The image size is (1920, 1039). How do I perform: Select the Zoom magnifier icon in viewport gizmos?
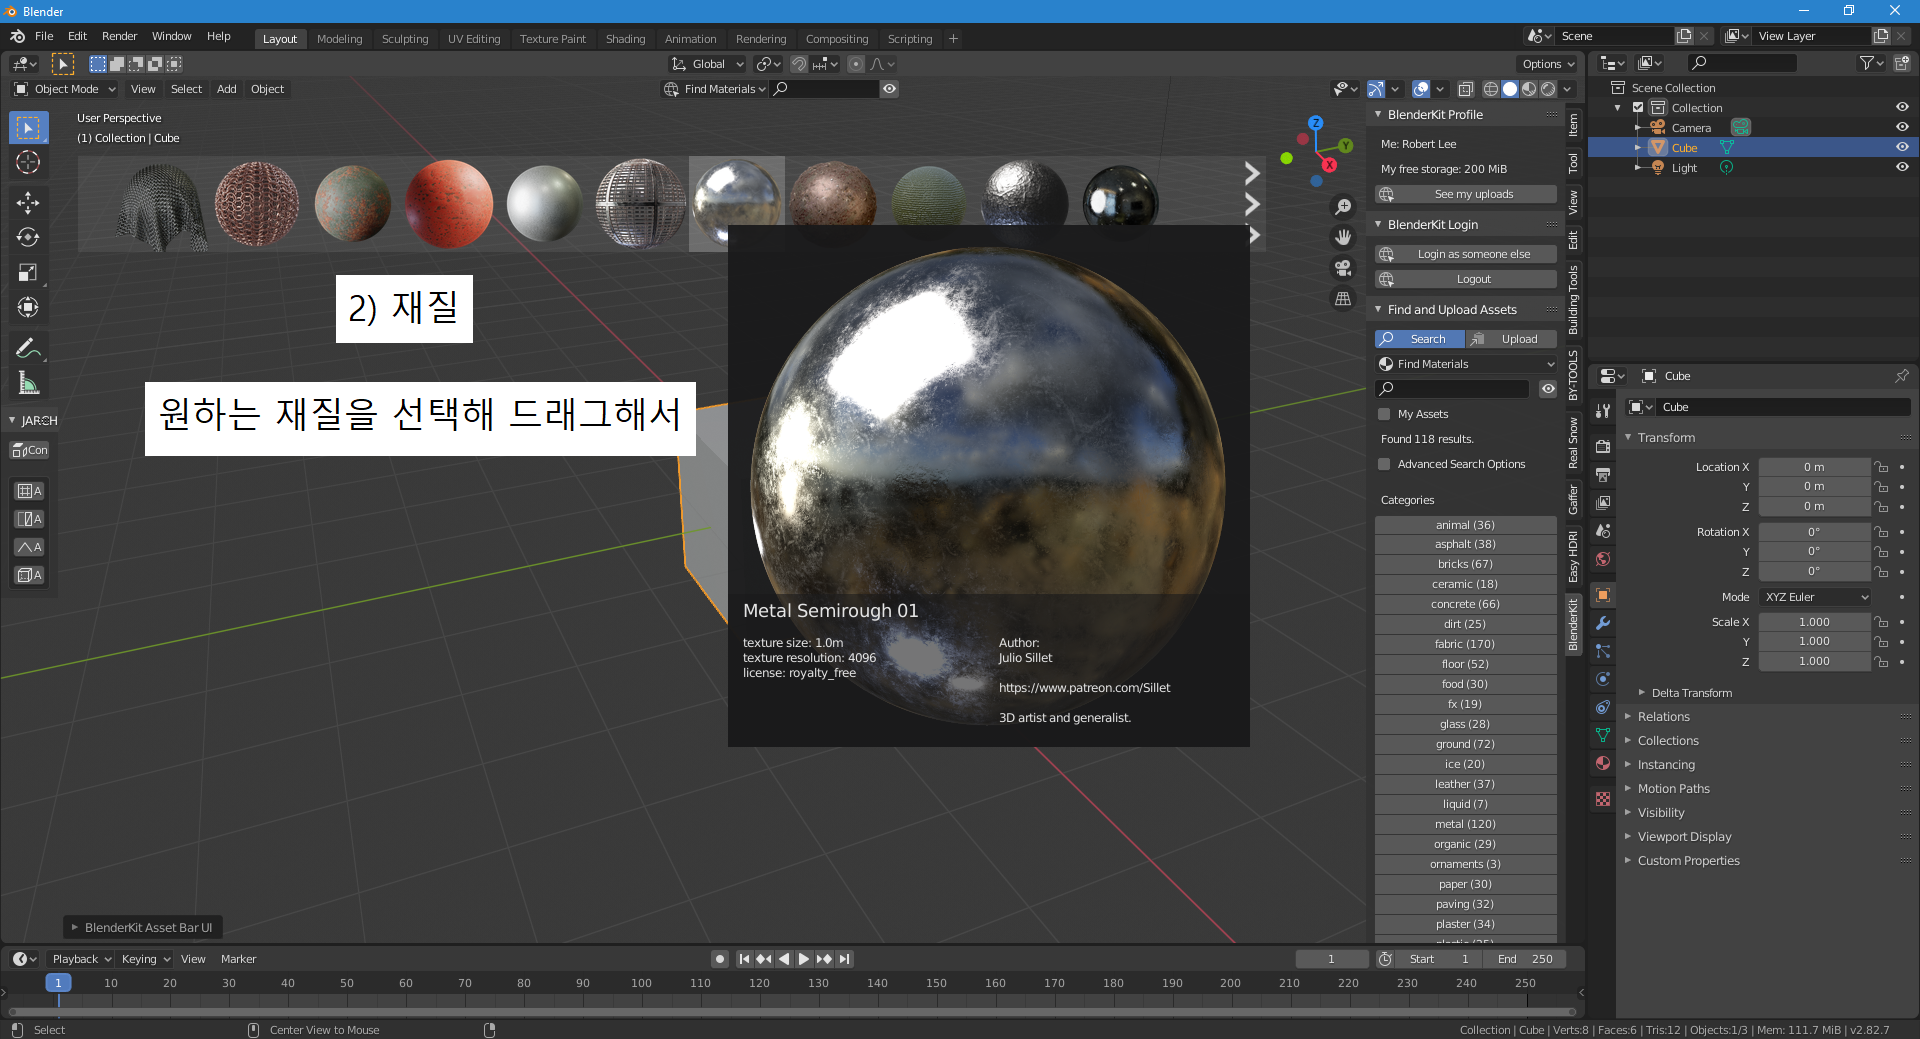1343,206
